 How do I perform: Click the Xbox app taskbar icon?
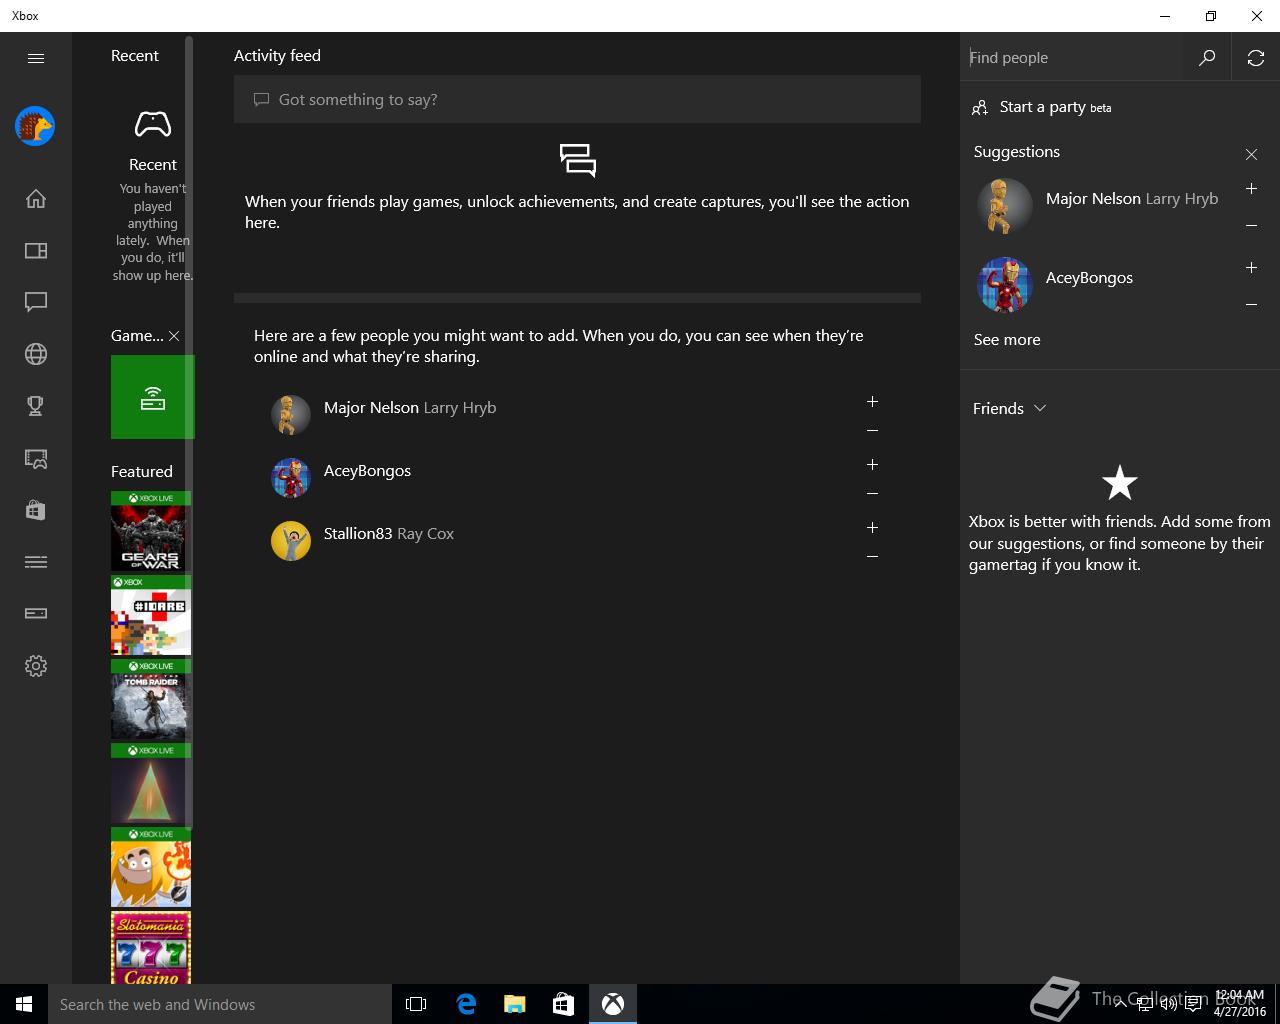613,1004
